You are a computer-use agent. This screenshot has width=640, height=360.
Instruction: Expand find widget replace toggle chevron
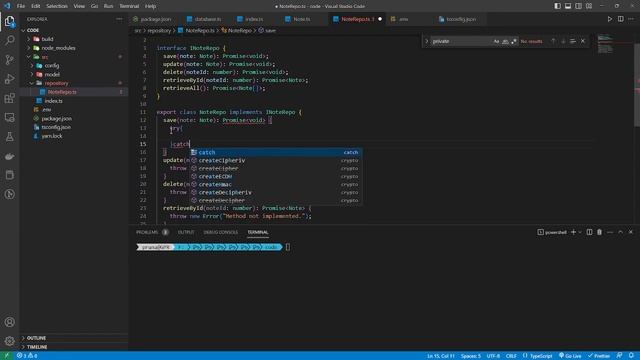tap(427, 41)
